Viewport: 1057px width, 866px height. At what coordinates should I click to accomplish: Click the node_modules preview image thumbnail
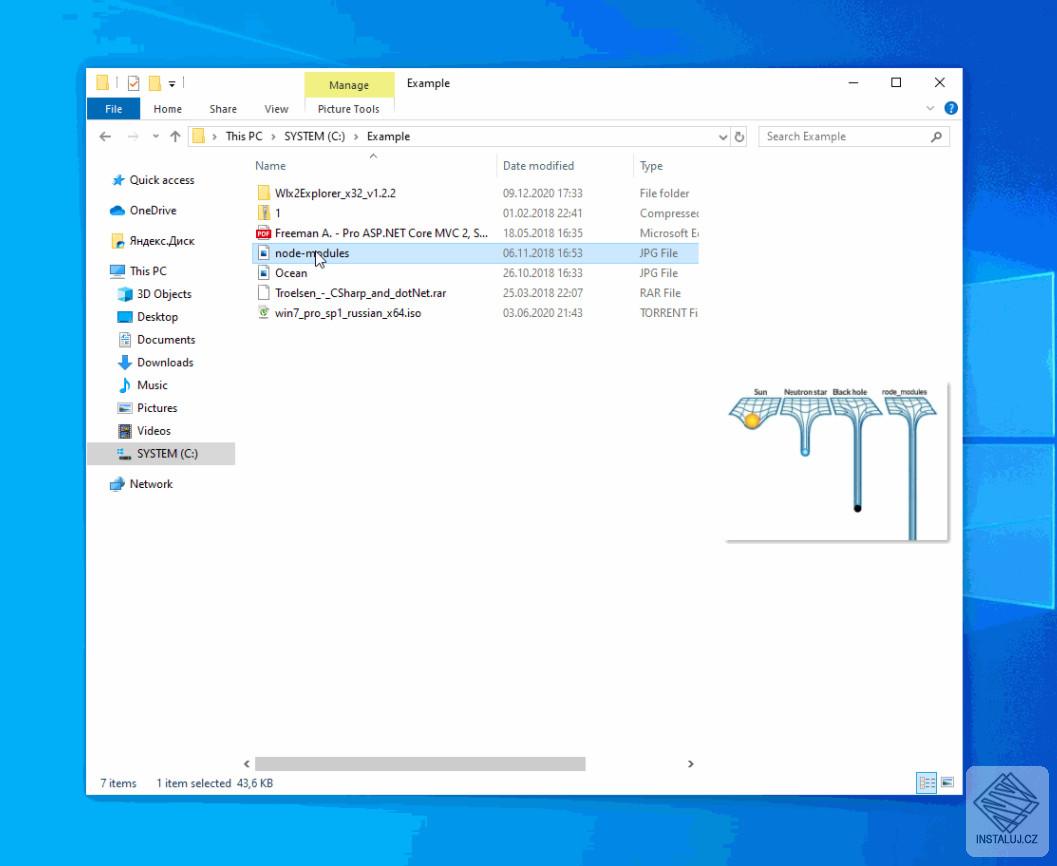pos(836,462)
